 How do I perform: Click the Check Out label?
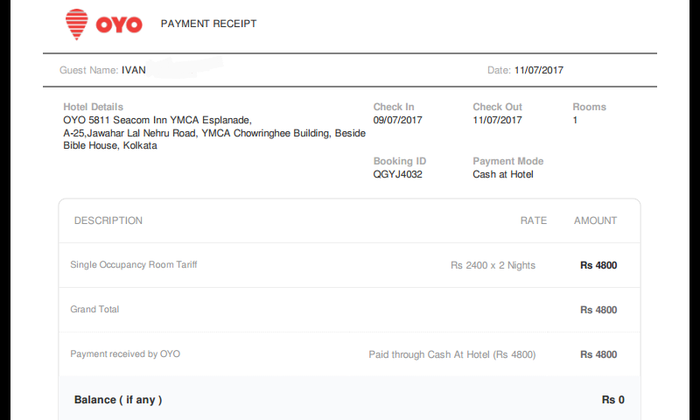click(x=497, y=107)
